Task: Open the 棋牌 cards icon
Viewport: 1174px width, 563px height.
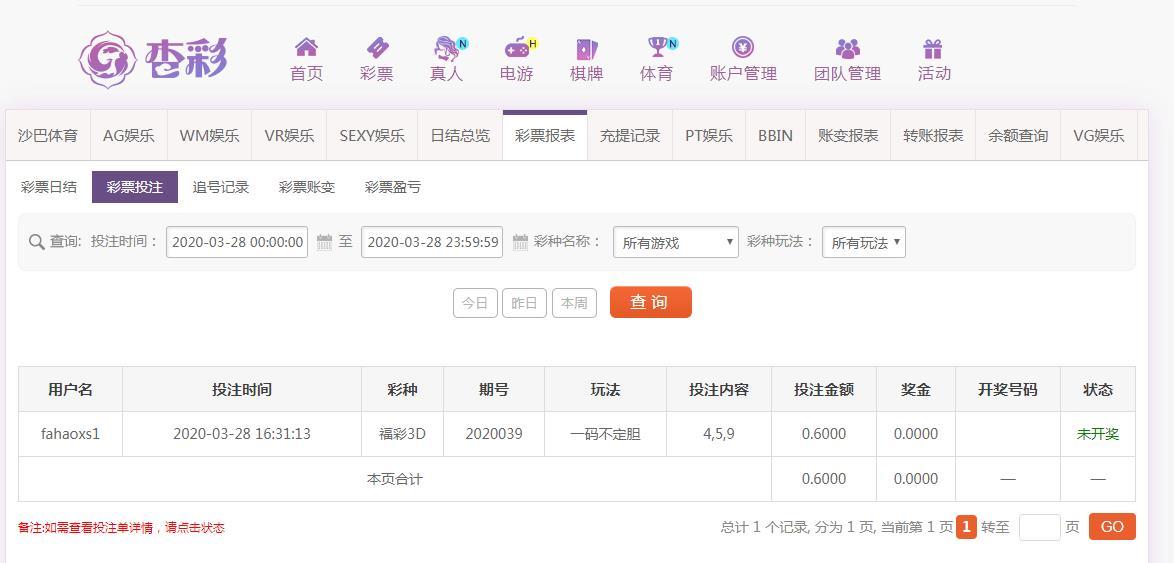Action: pyautogui.click(x=586, y=49)
